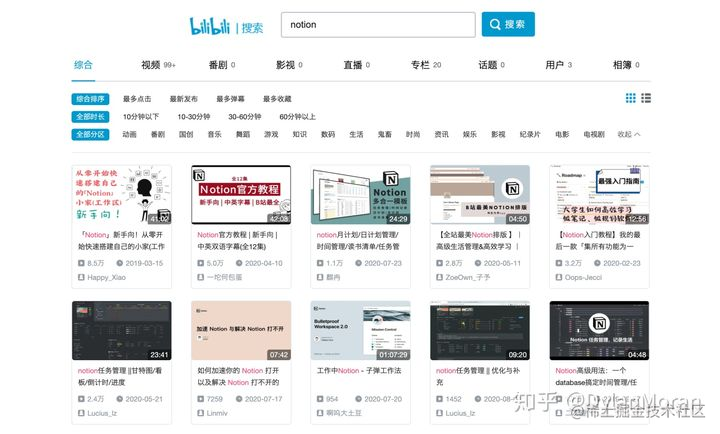The width and height of the screenshot is (720, 434).
Task: Click the bilibili logo
Action: pyautogui.click(x=210, y=26)
